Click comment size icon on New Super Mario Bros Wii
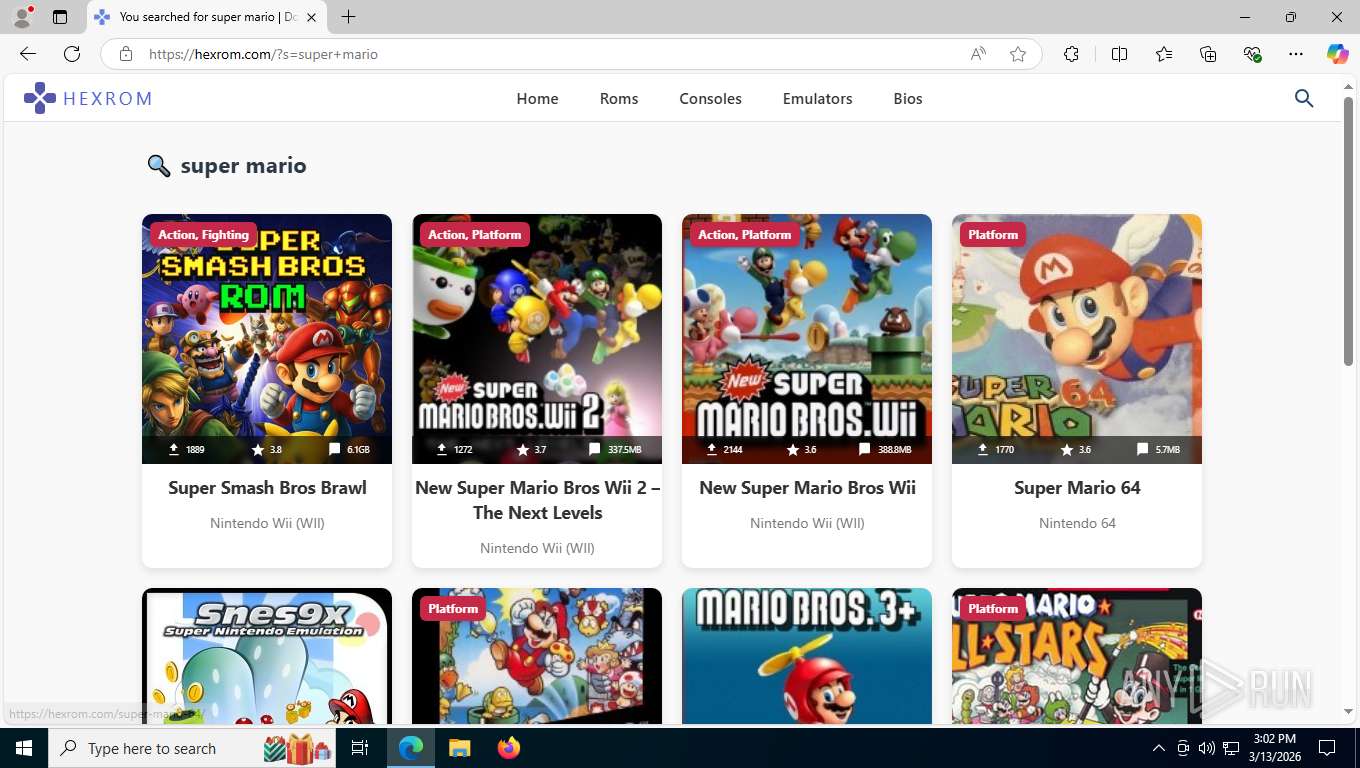The height and width of the screenshot is (768, 1360). click(x=864, y=450)
